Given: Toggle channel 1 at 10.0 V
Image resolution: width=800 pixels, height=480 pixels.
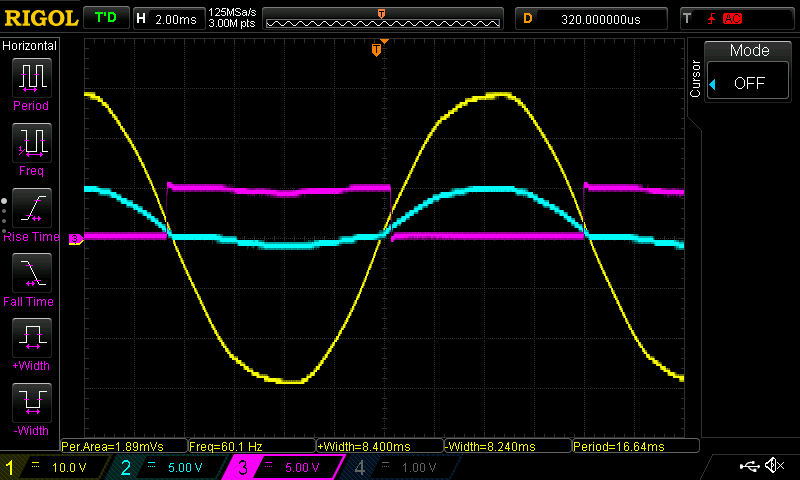Looking at the screenshot, I should coord(55,467).
